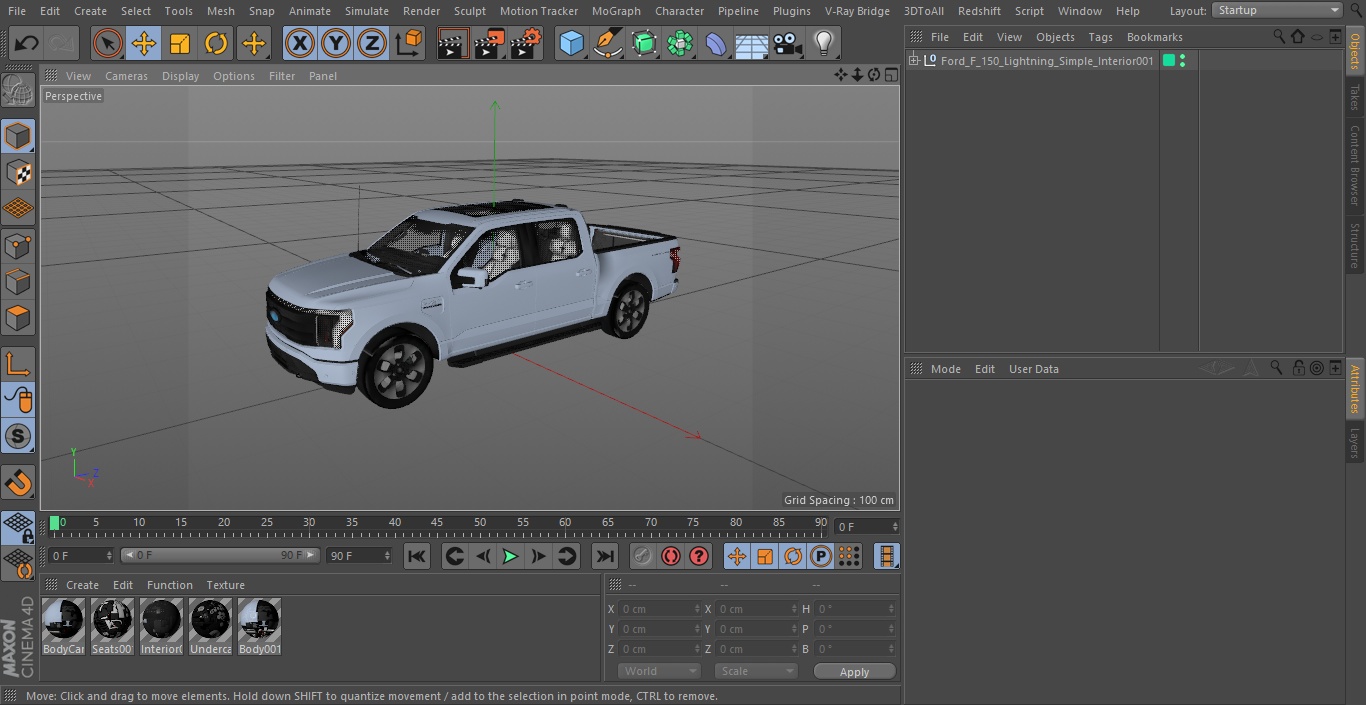Toggle visibility dots for Ford object

[1183, 61]
